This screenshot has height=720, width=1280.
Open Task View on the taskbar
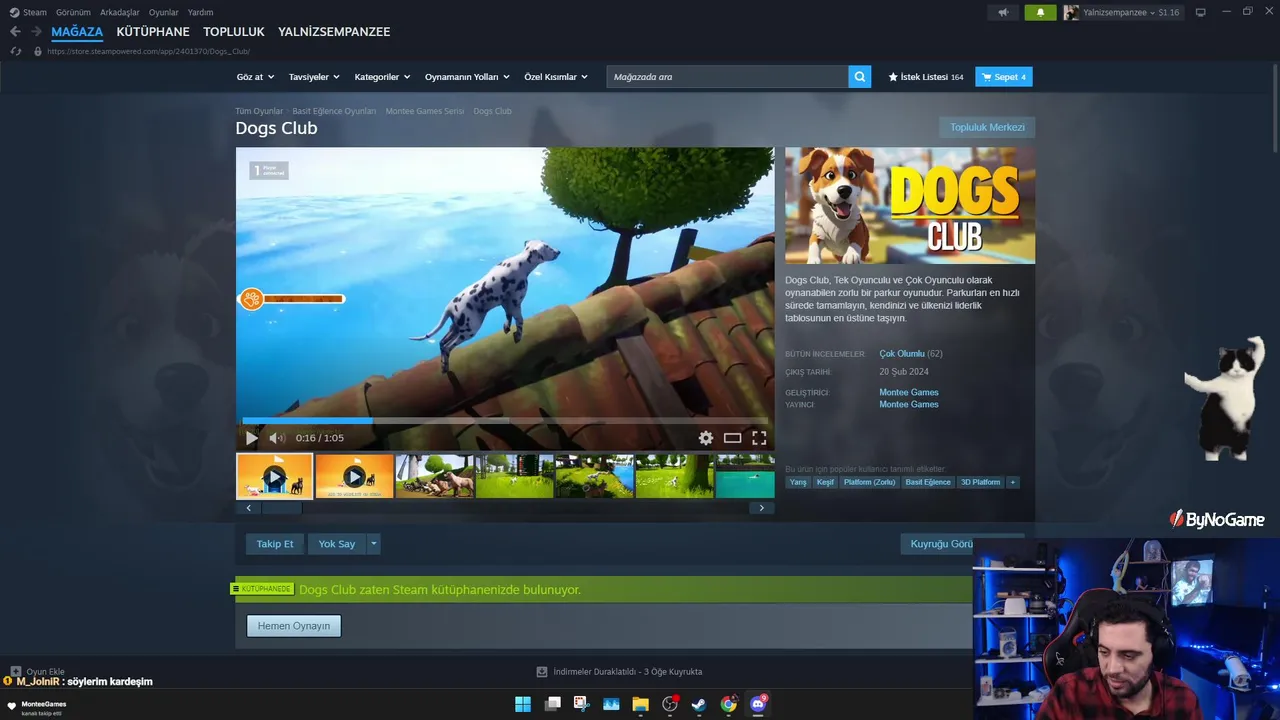tap(553, 704)
